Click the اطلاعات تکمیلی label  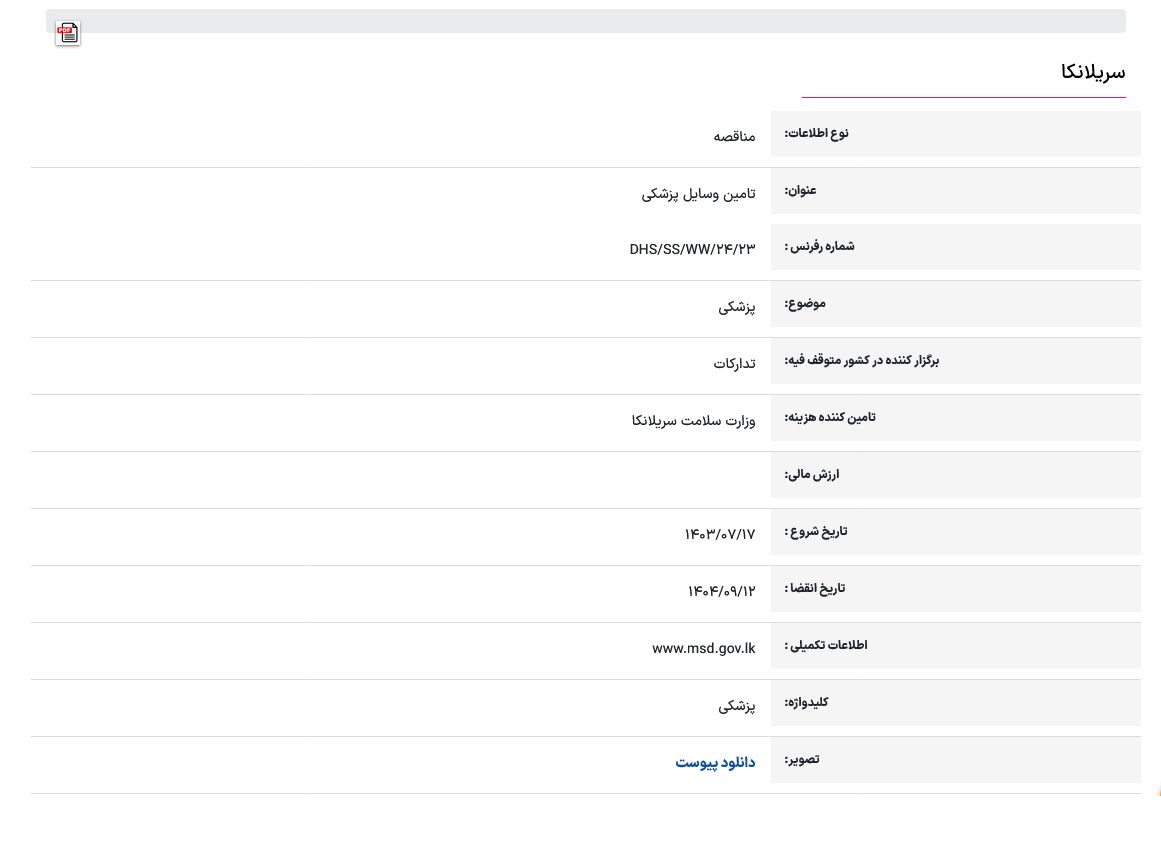tap(826, 645)
